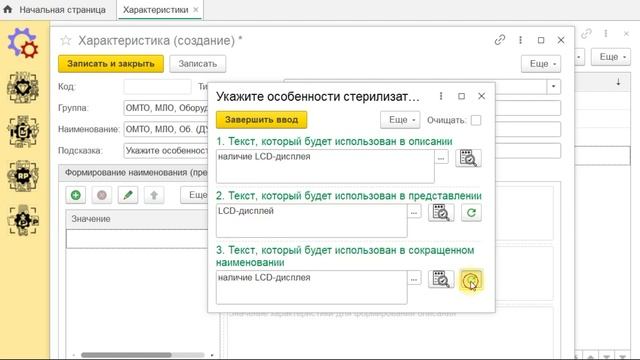This screenshot has height=360, width=640.
Task: Click refresh icon for short name text
Action: click(x=471, y=280)
